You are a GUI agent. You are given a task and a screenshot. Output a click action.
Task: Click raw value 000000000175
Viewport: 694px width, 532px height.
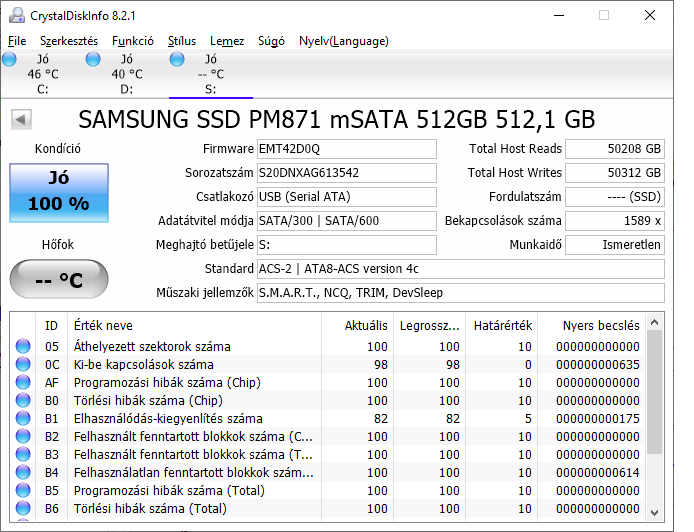[x=598, y=418]
